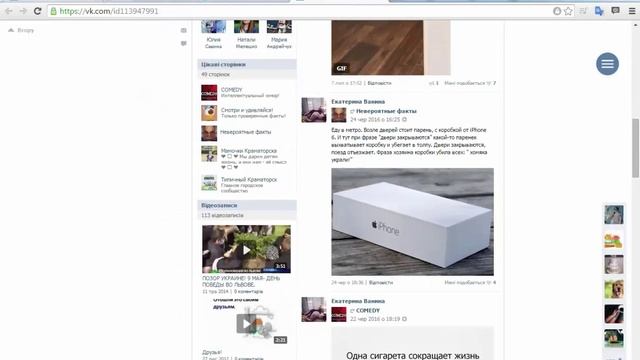Screen dimensions: 640x360
Task: Play the 3:51 video thumbnail
Action: coord(247,249)
